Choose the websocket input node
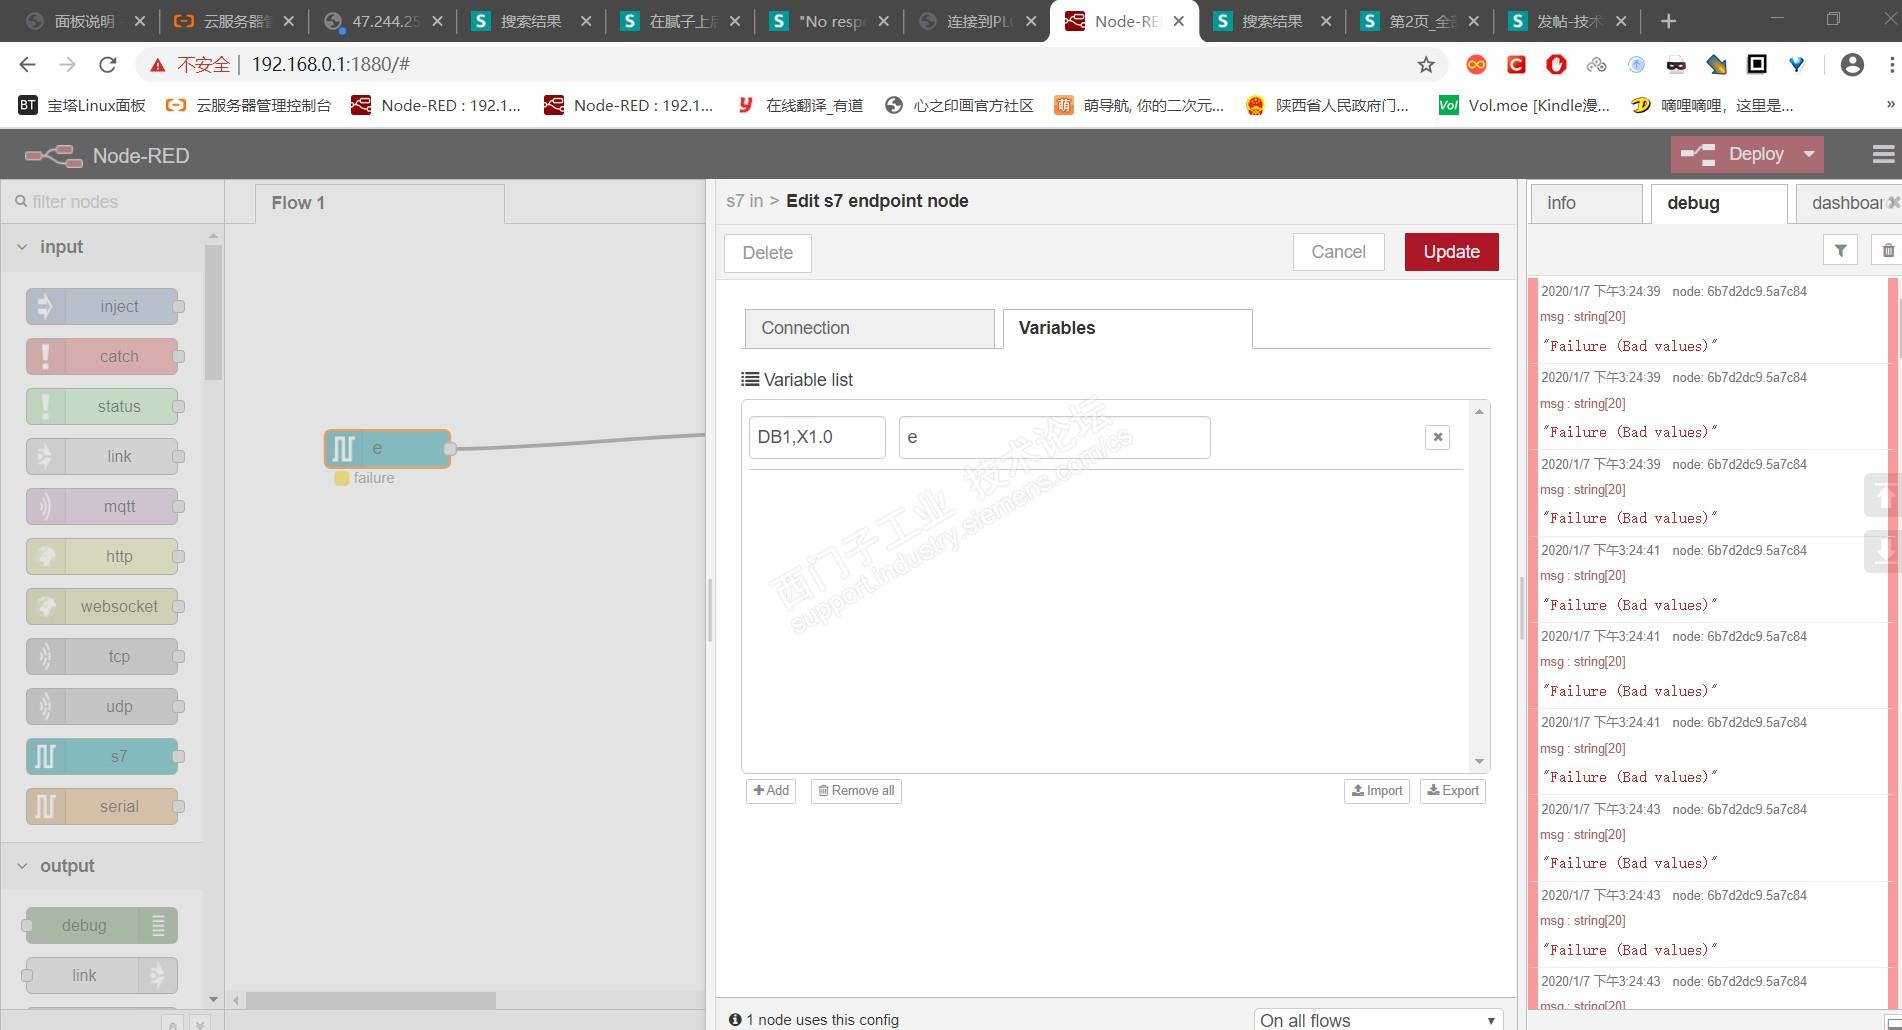The height and width of the screenshot is (1030, 1902). pyautogui.click(x=102, y=606)
